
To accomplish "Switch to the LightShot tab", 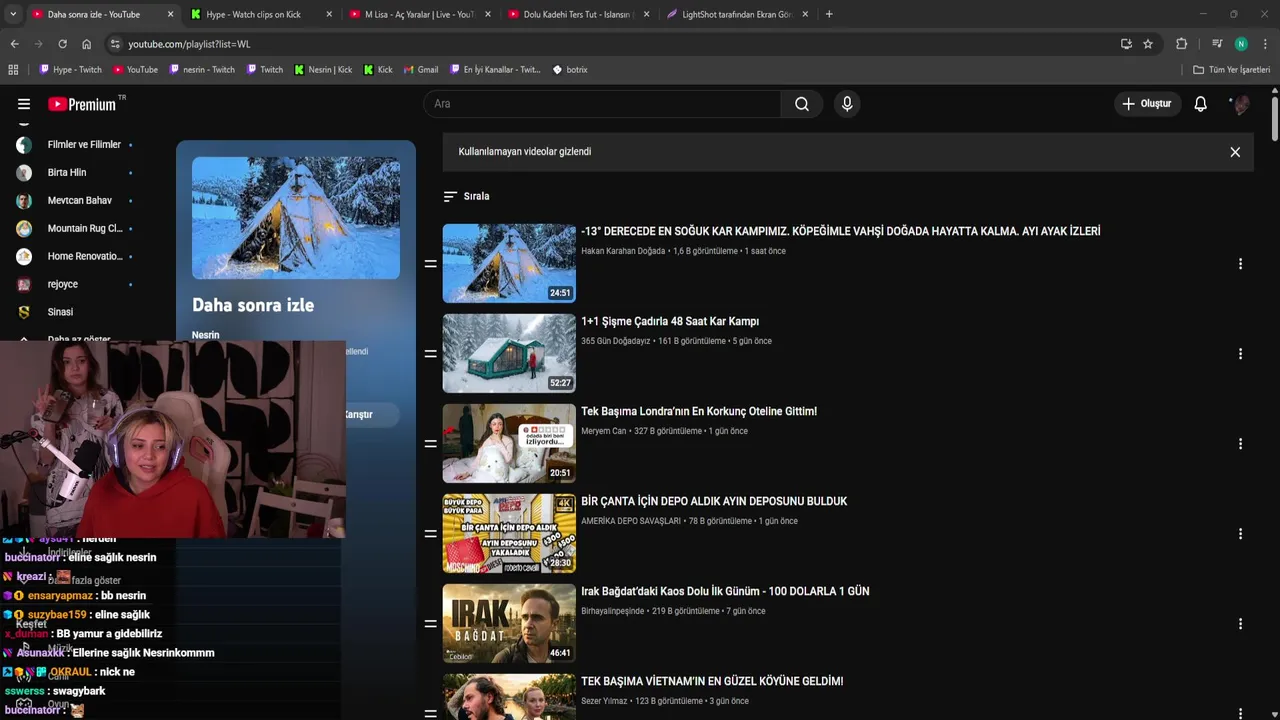I will [735, 14].
